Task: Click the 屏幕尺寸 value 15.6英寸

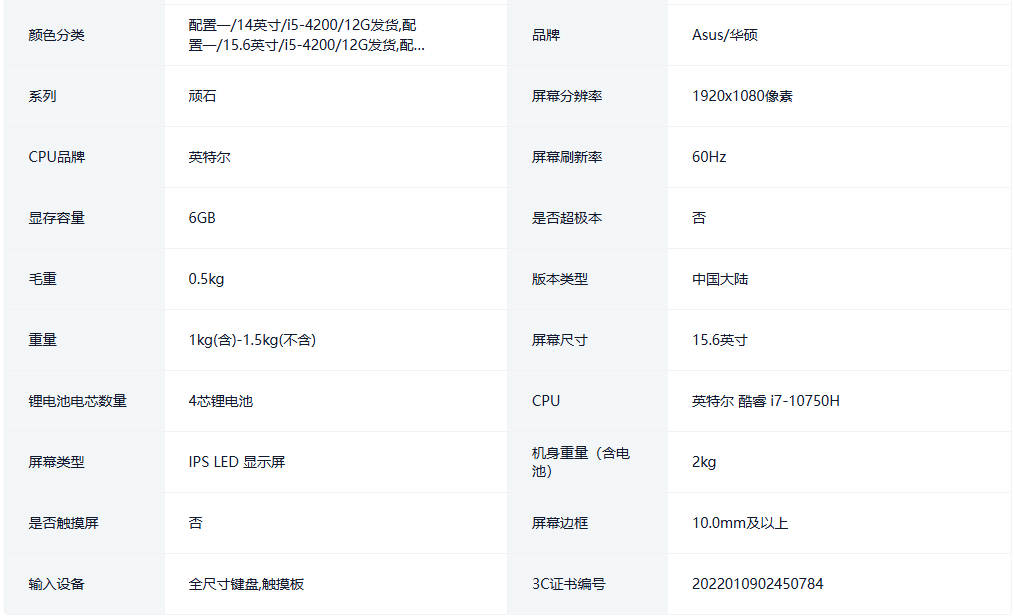Action: click(719, 340)
